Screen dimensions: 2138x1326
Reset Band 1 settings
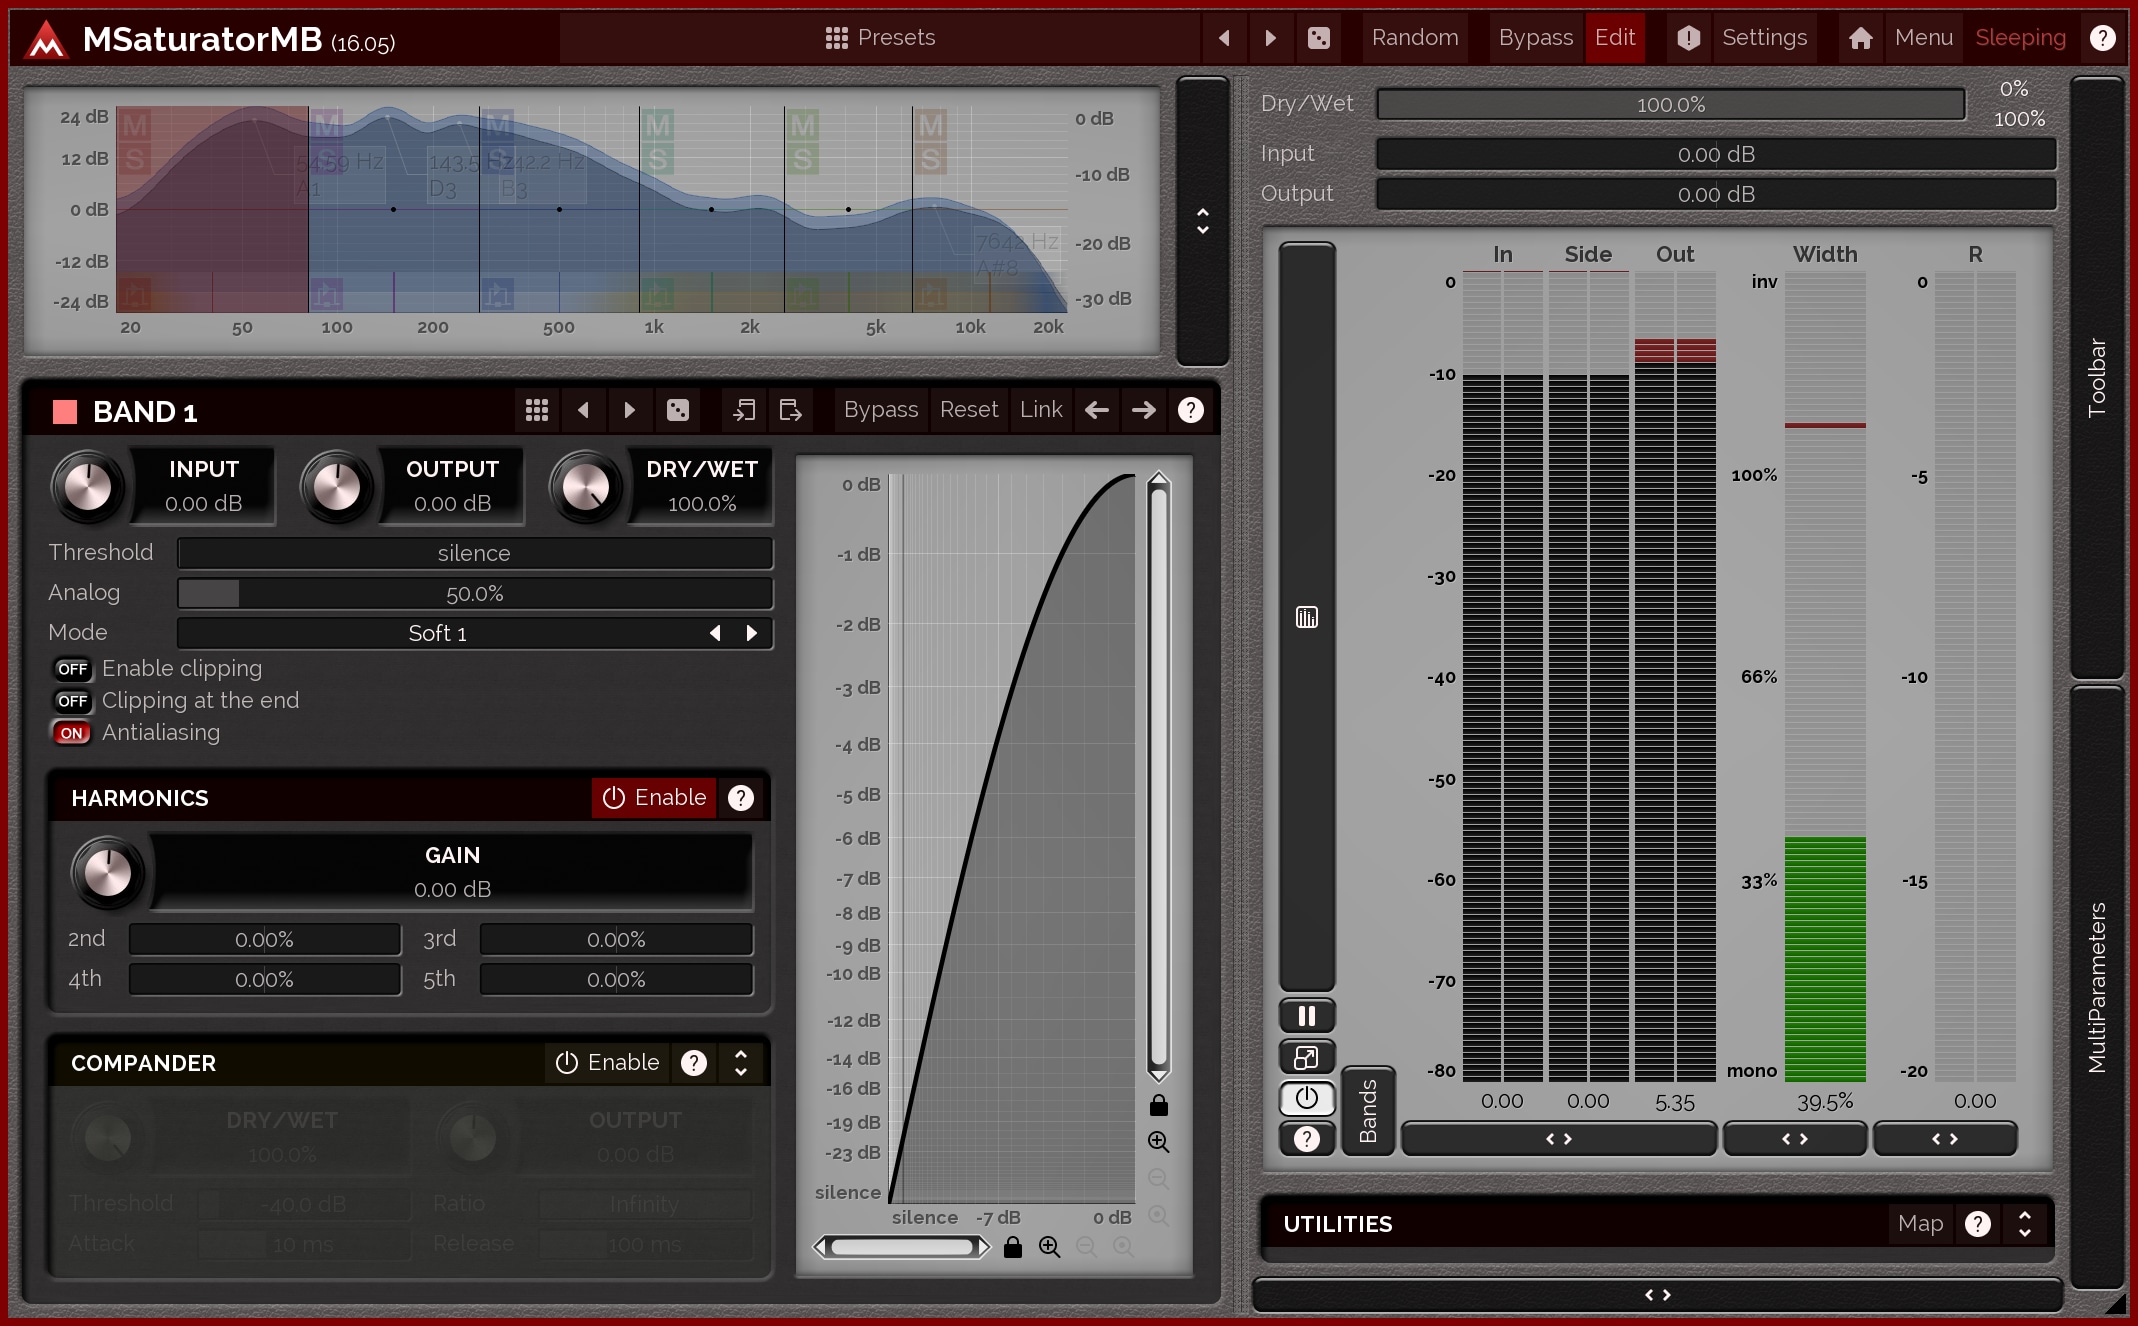click(969, 410)
